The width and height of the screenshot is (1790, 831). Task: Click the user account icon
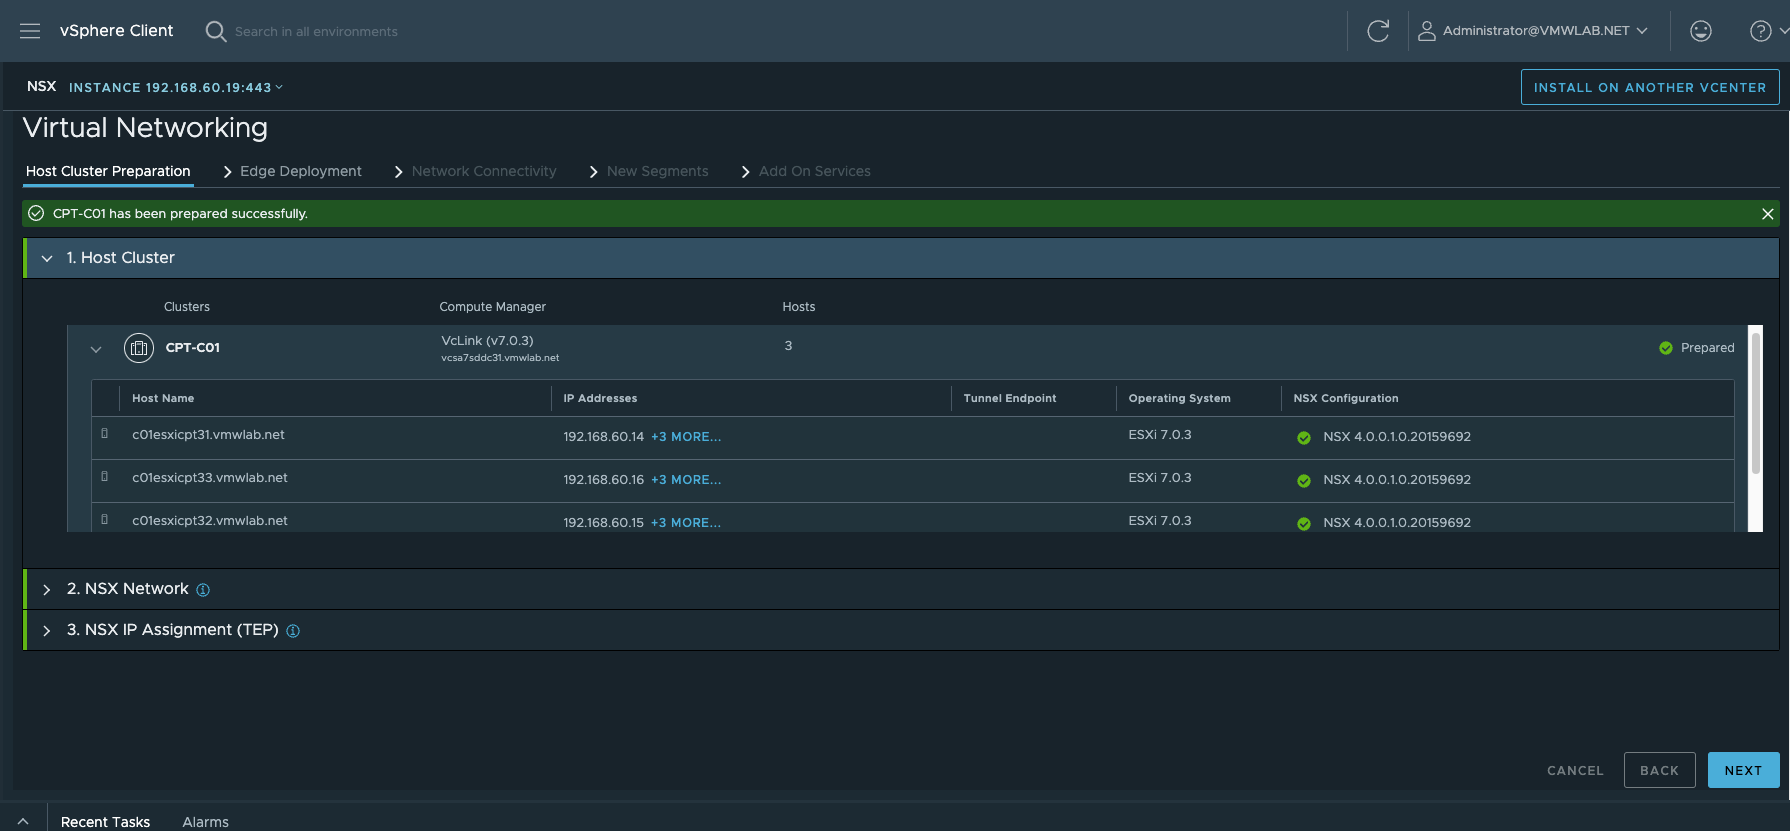point(1427,31)
